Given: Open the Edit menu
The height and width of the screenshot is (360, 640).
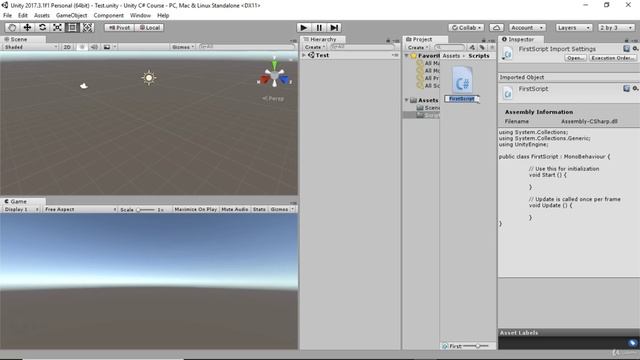Looking at the screenshot, I should tap(23, 16).
